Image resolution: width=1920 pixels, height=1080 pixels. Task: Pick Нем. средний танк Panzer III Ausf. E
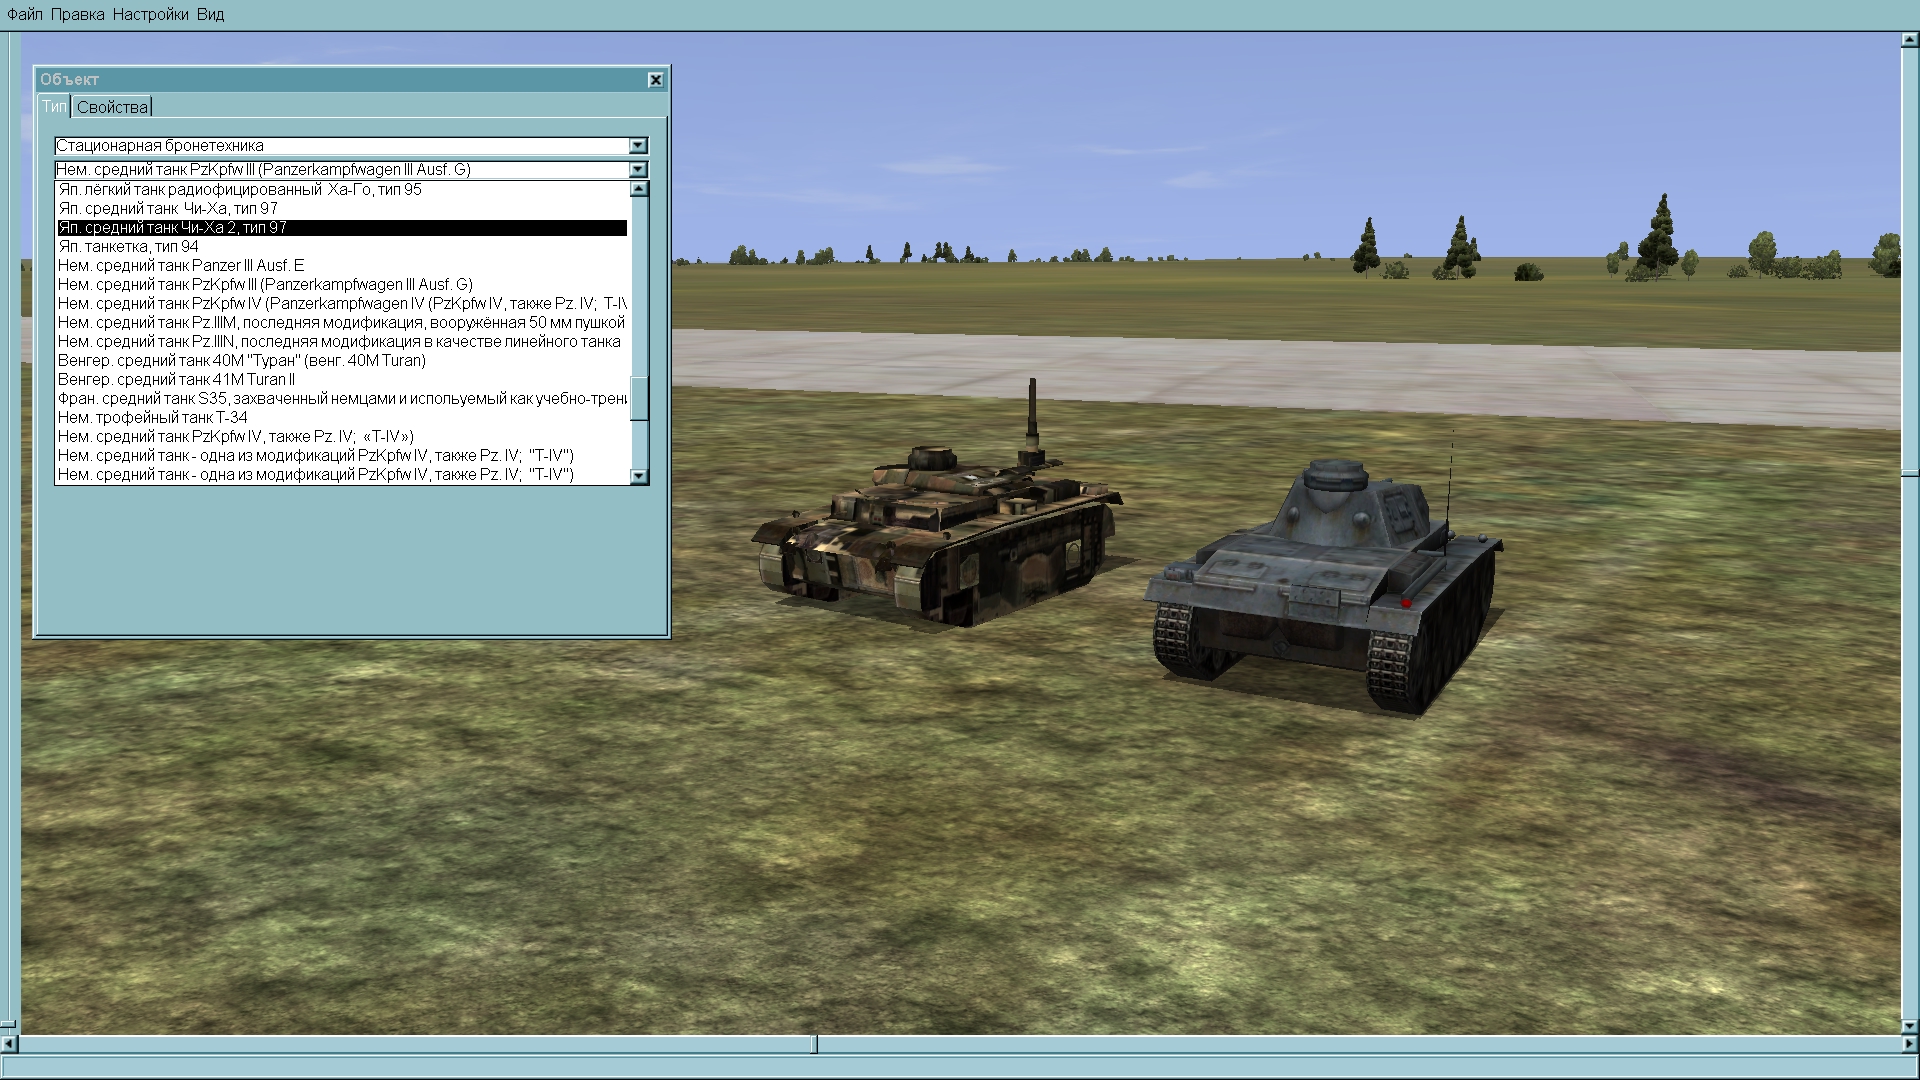(181, 265)
